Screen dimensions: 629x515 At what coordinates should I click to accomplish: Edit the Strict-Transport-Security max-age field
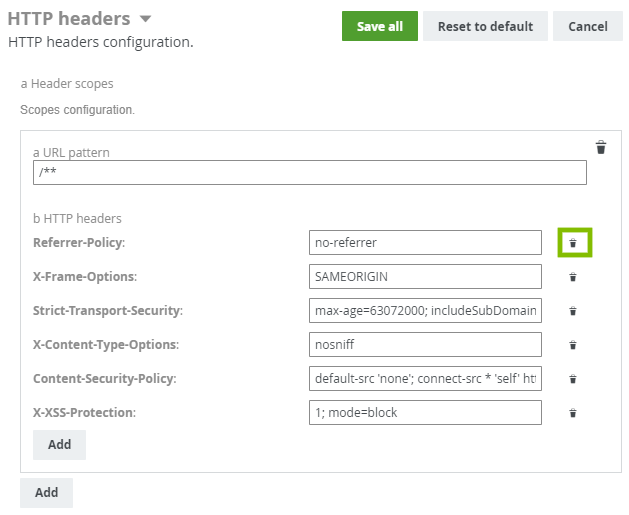coord(425,310)
